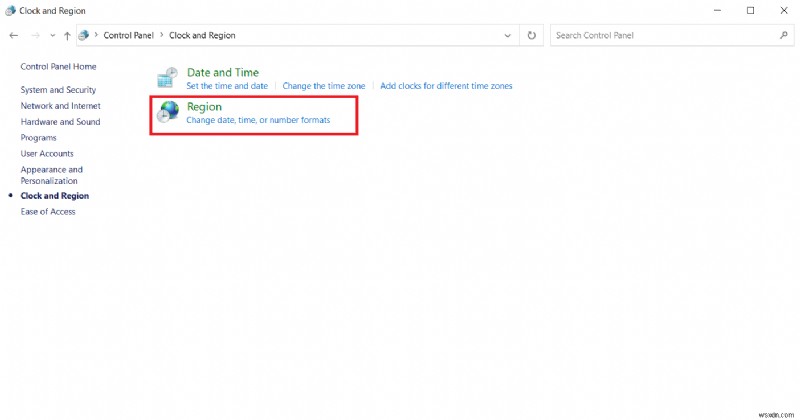Expand the chevron after Control Panel breadcrumb
The image size is (800, 420).
[162, 35]
